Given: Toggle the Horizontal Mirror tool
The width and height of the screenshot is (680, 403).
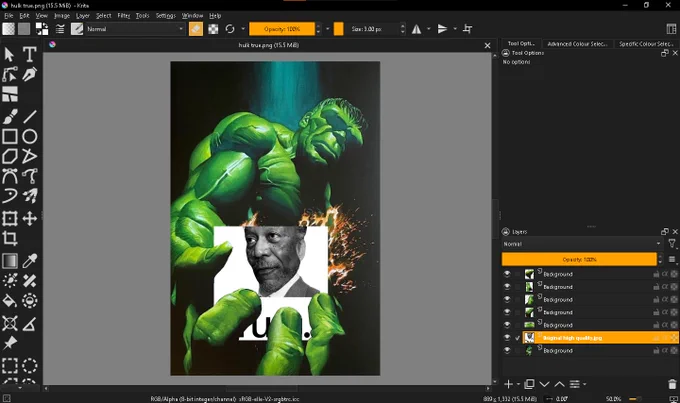Looking at the screenshot, I should [416, 29].
